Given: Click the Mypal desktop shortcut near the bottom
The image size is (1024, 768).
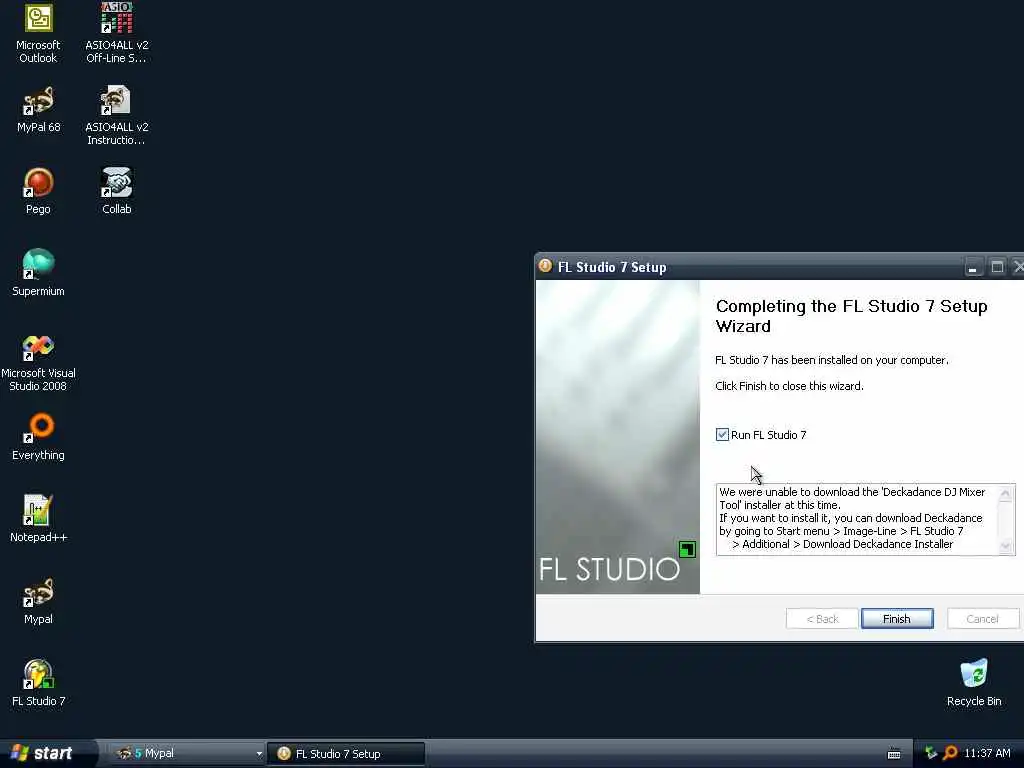Looking at the screenshot, I should tap(38, 601).
